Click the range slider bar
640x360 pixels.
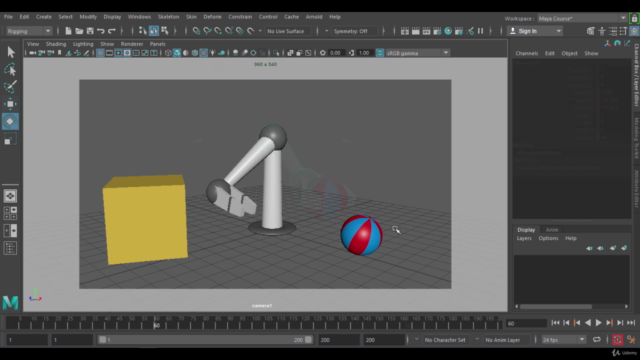[205, 340]
